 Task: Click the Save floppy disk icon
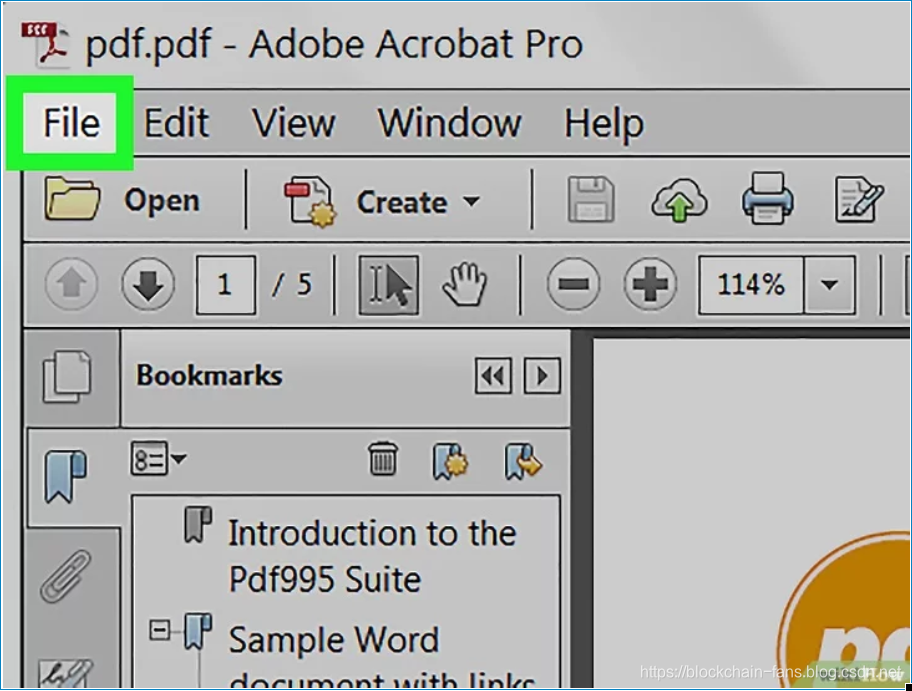click(590, 200)
